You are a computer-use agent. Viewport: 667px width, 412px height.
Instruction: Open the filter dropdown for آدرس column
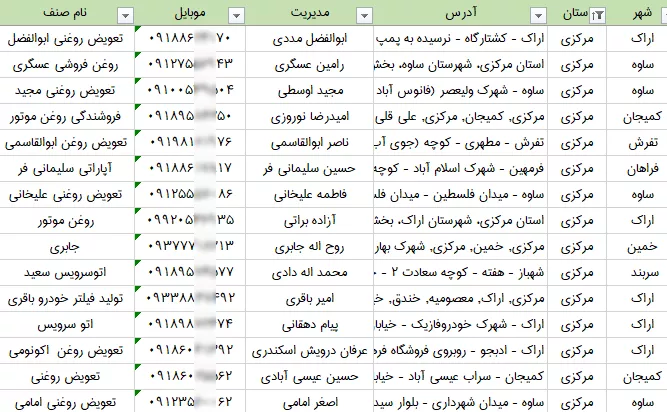[x=539, y=16]
